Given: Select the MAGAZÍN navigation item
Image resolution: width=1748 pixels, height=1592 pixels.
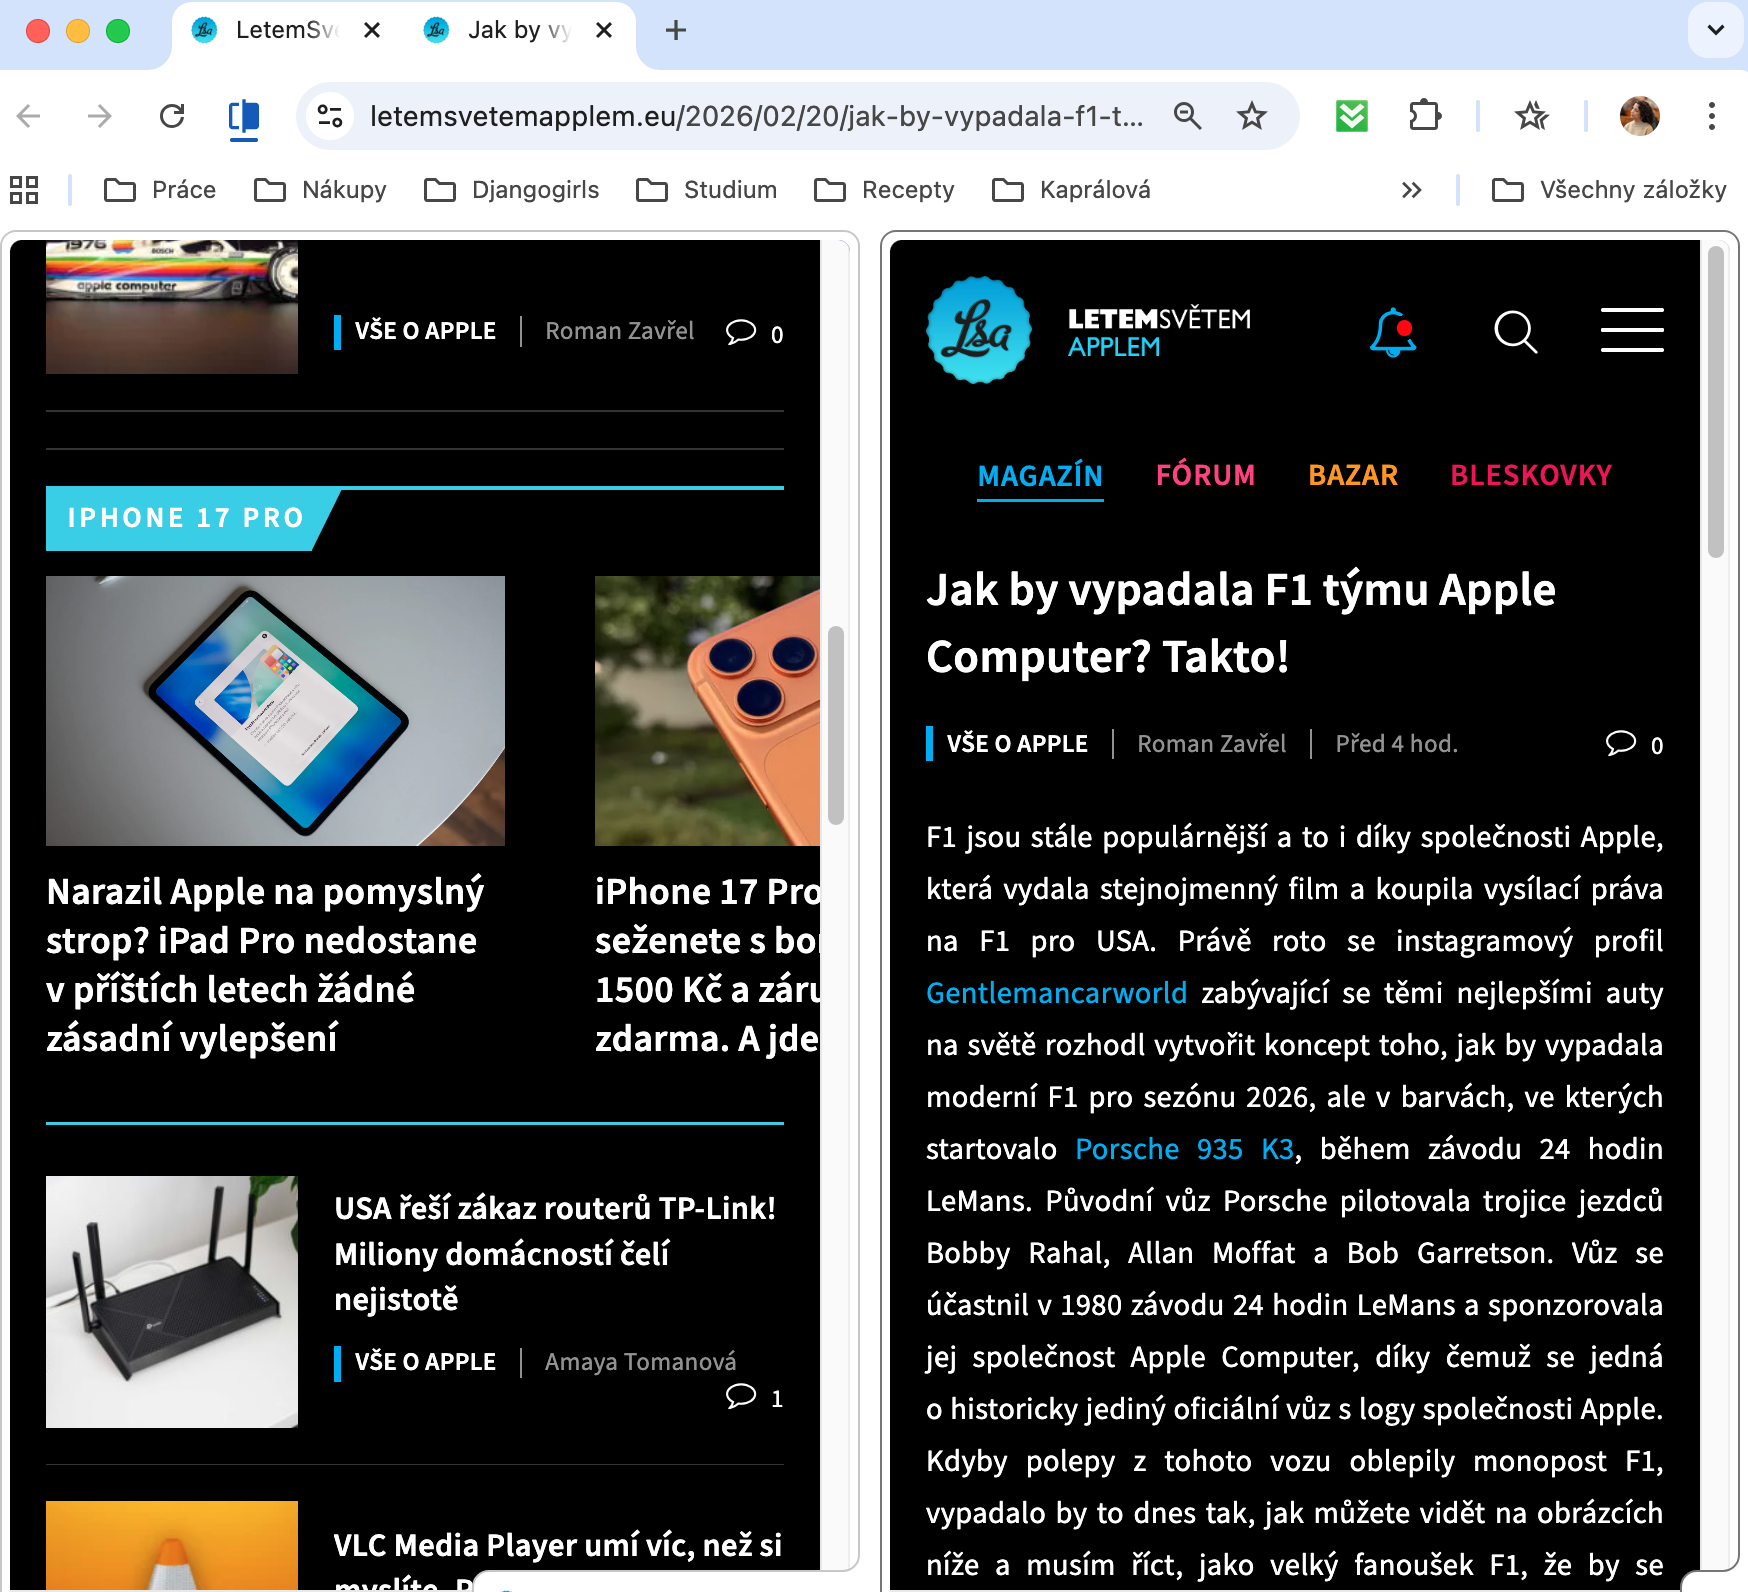Looking at the screenshot, I should [1040, 476].
